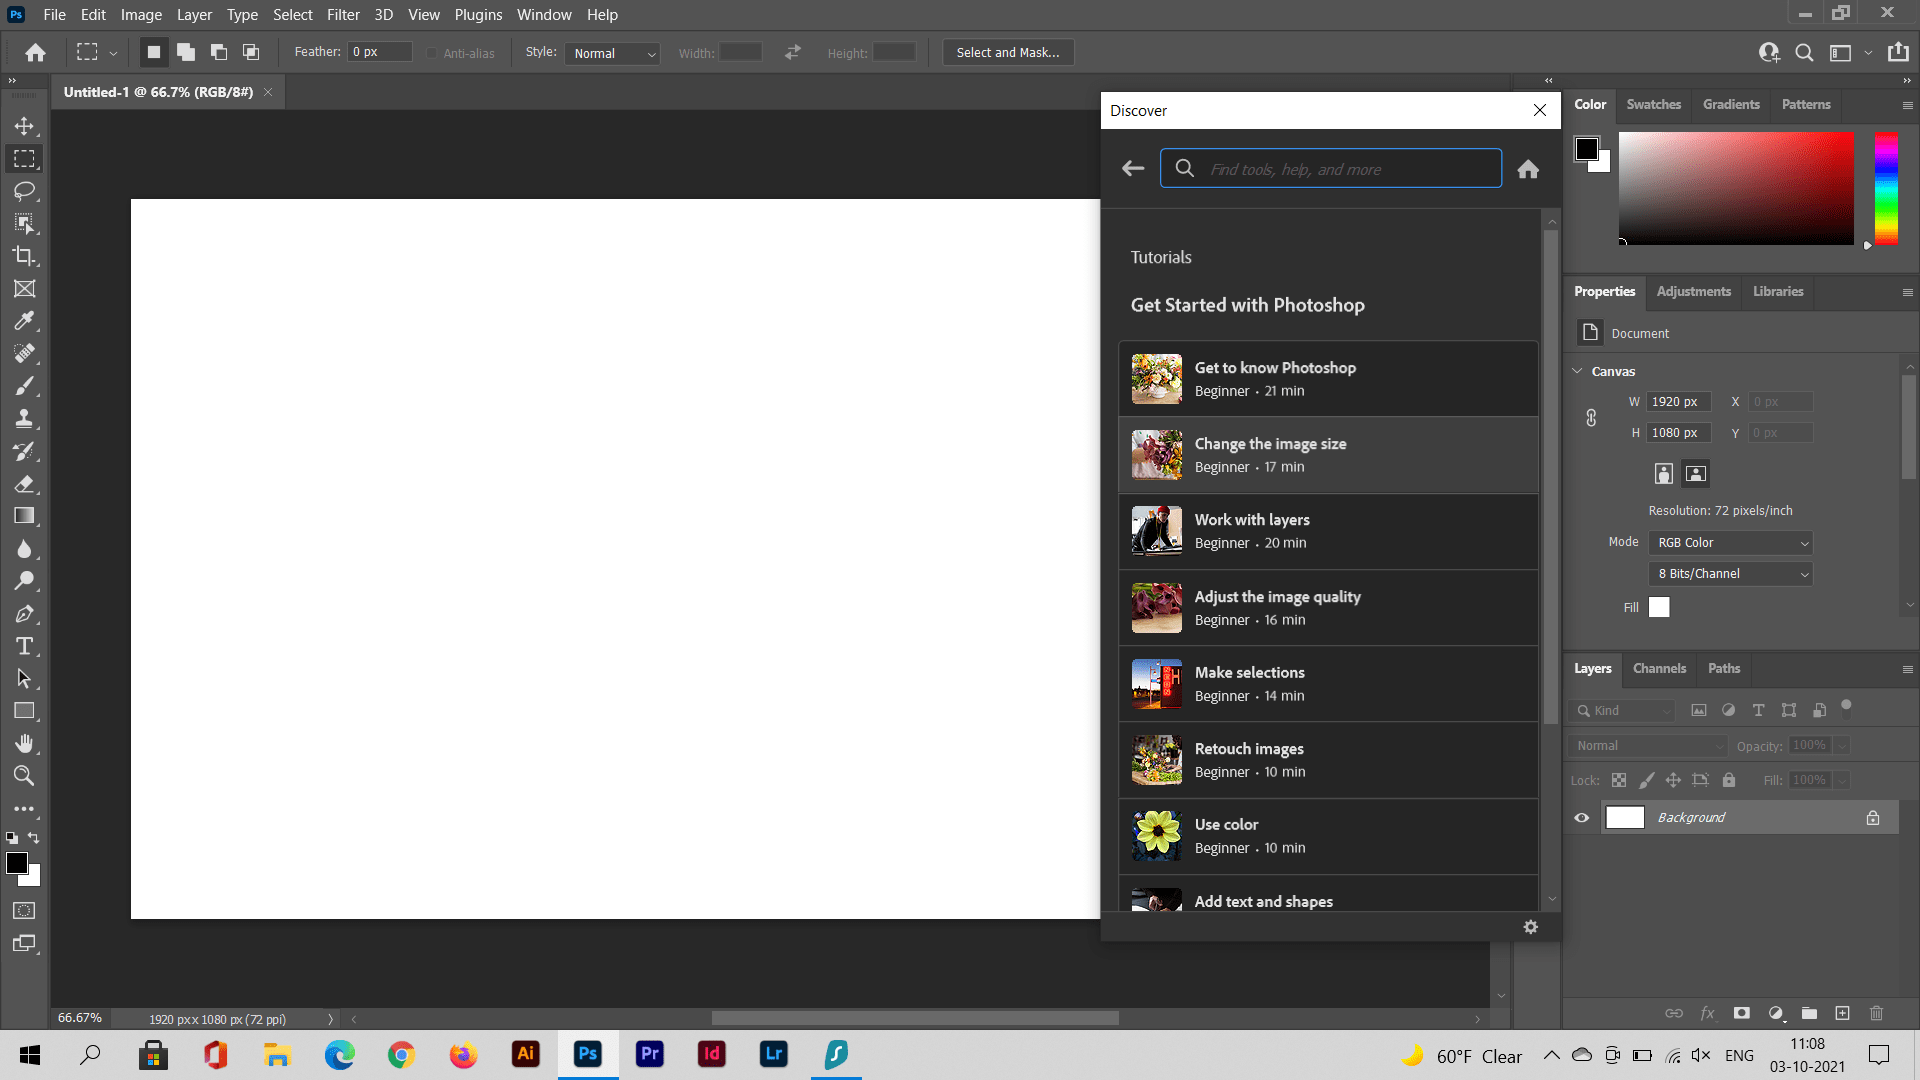The image size is (1920, 1080).
Task: Toggle the width-height link in Canvas properties
Action: click(x=1591, y=417)
